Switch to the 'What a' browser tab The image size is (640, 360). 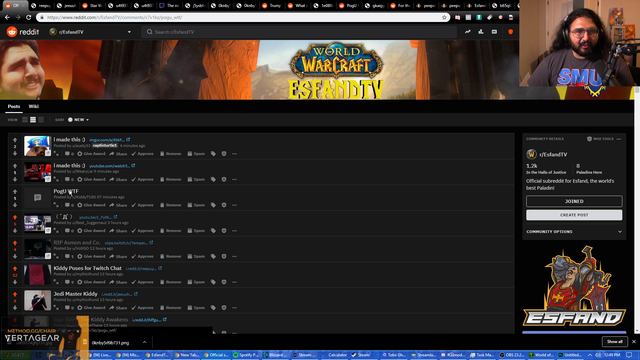point(297,6)
